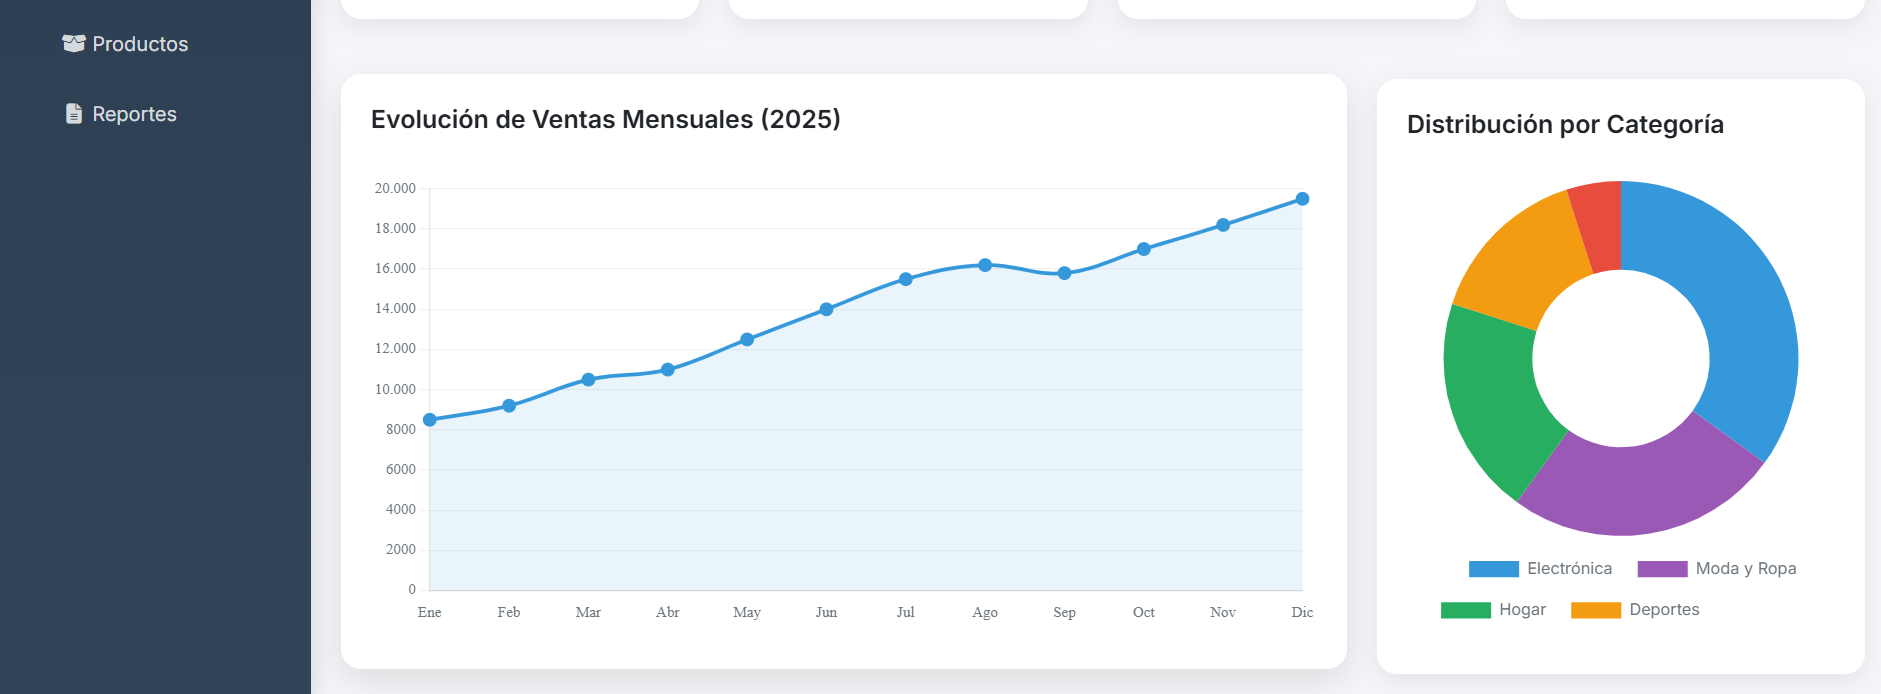Click the Reportes document icon in sidebar
The height and width of the screenshot is (694, 1881).
[x=73, y=114]
